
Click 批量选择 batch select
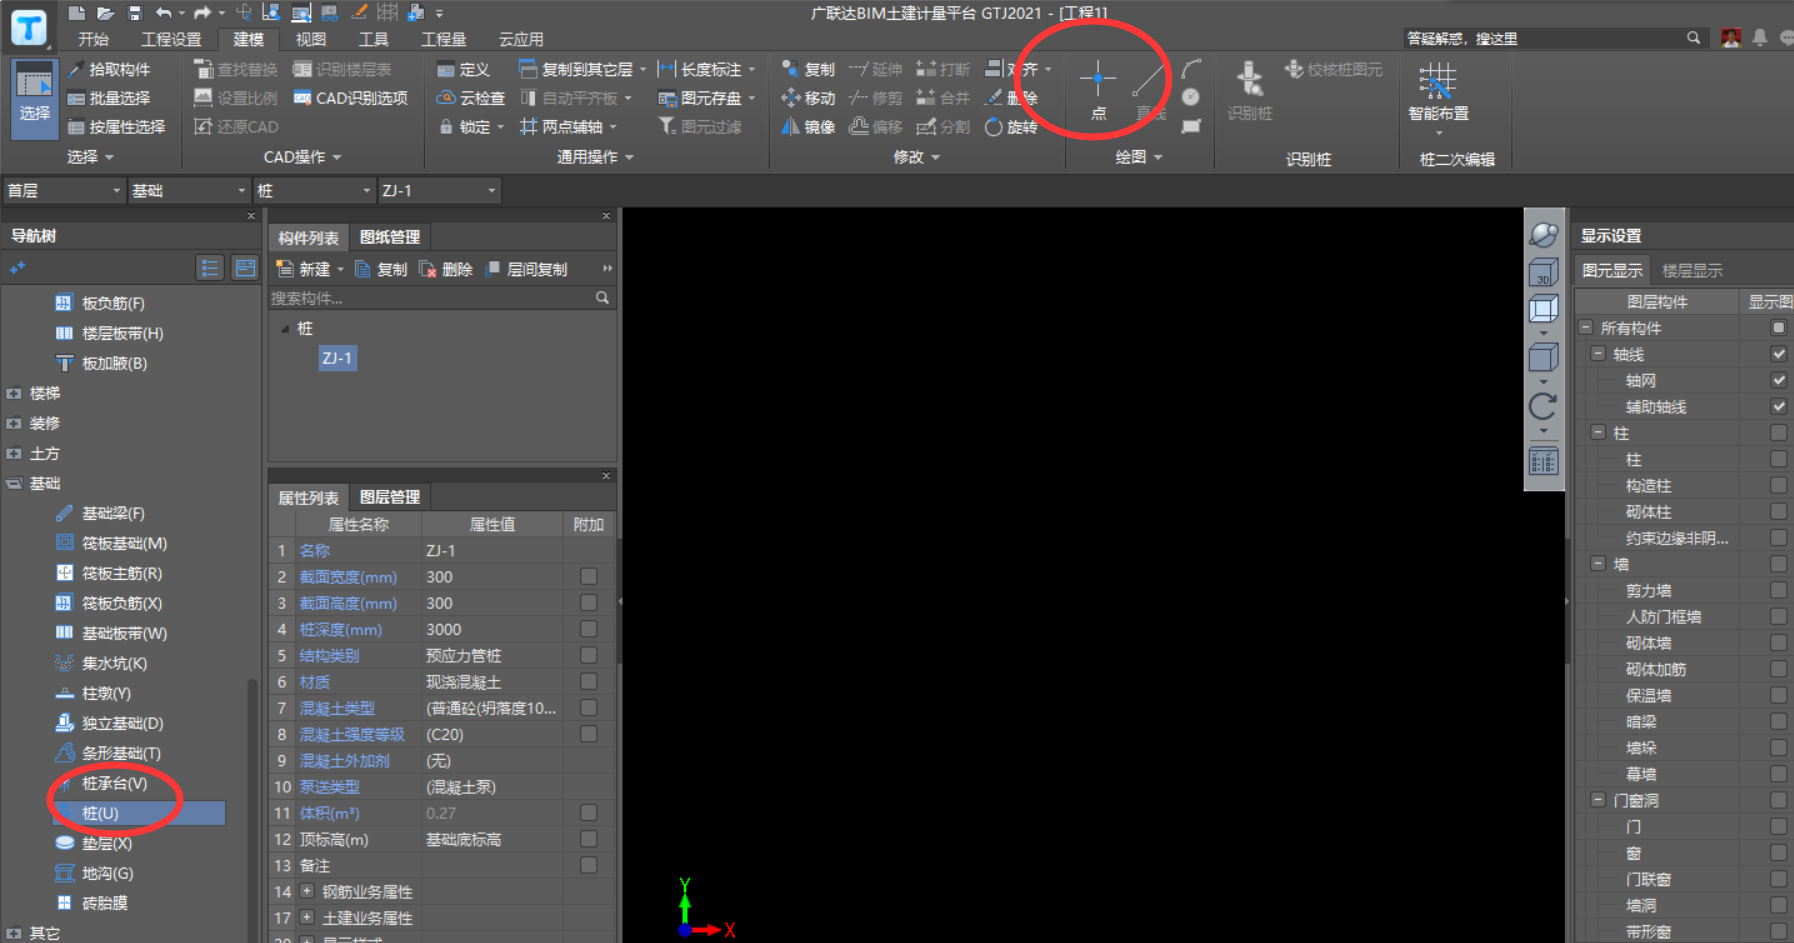click(x=109, y=98)
